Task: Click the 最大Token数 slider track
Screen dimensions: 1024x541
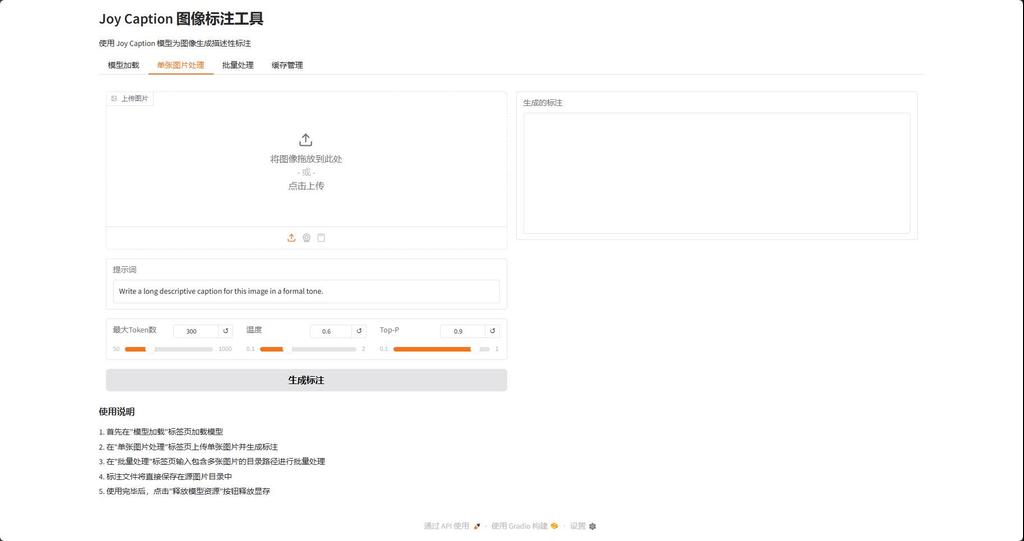Action: (x=168, y=350)
